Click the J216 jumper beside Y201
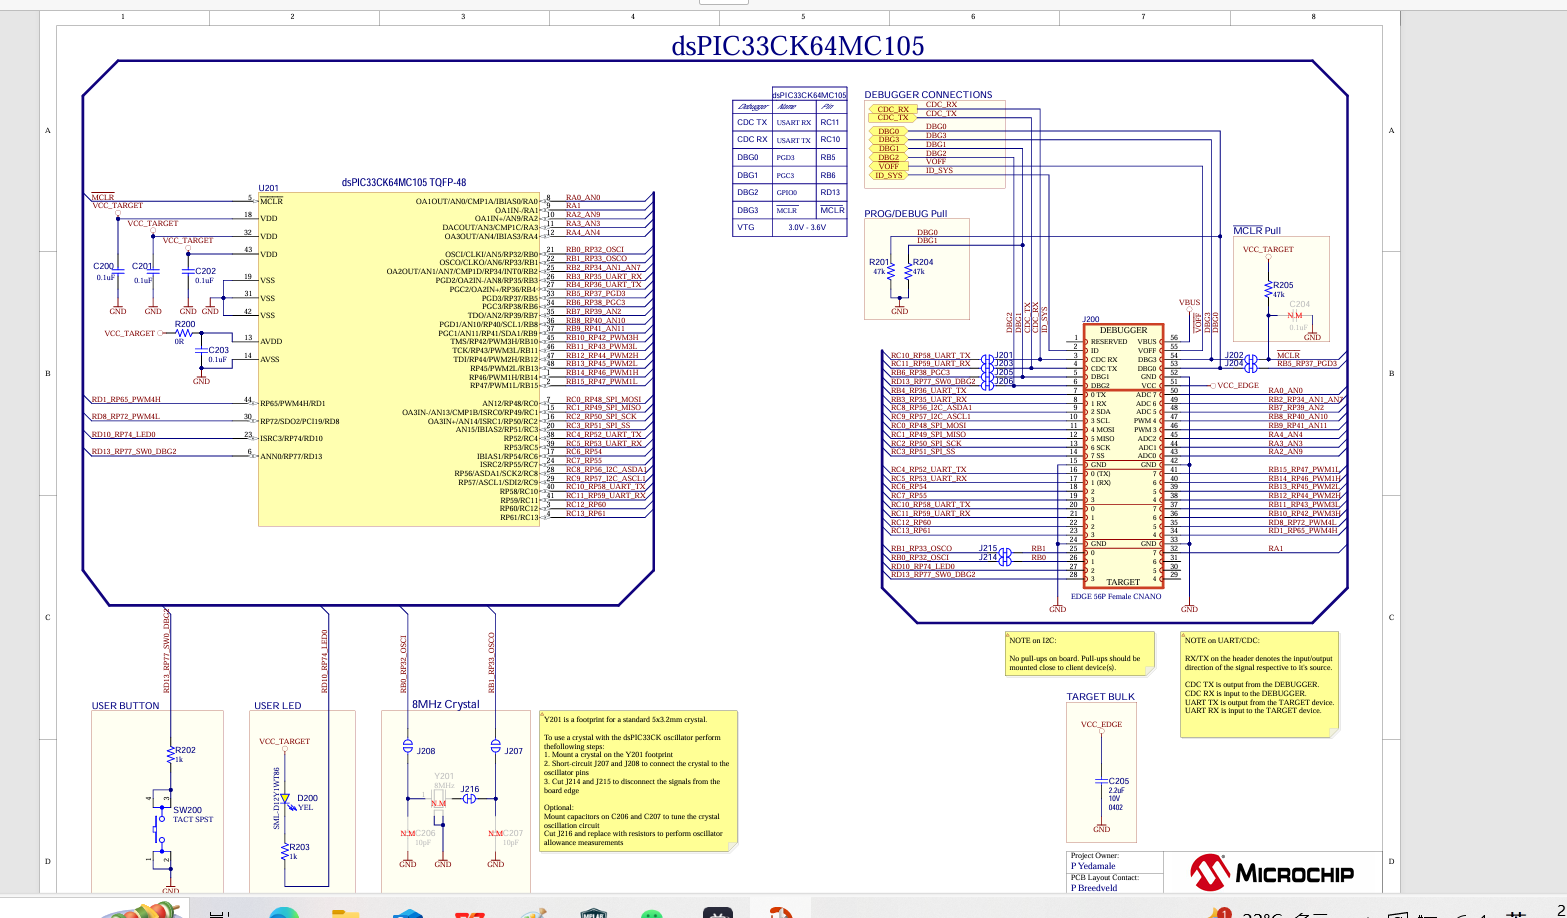The height and width of the screenshot is (918, 1567). [467, 798]
